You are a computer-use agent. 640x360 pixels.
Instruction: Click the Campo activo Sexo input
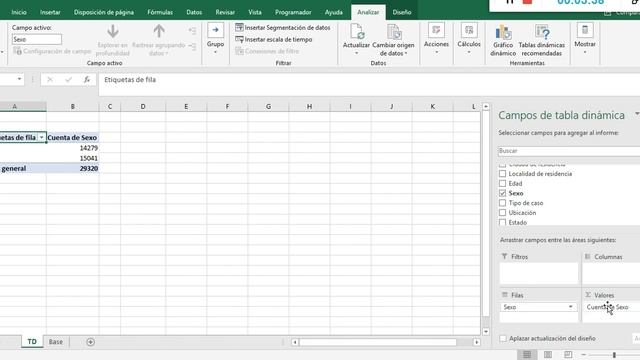[x=37, y=40]
